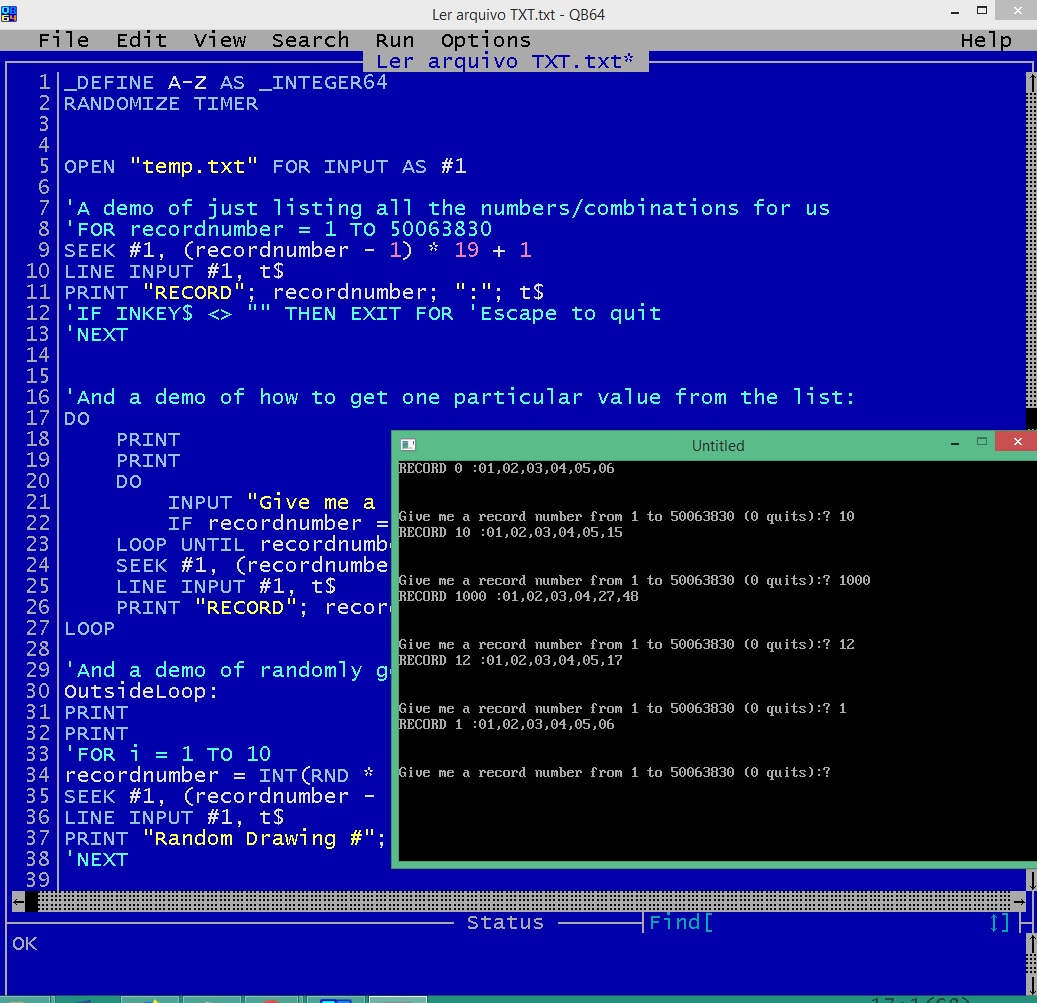This screenshot has height=1003, width=1037.
Task: Open the Edit menu
Action: coord(141,40)
